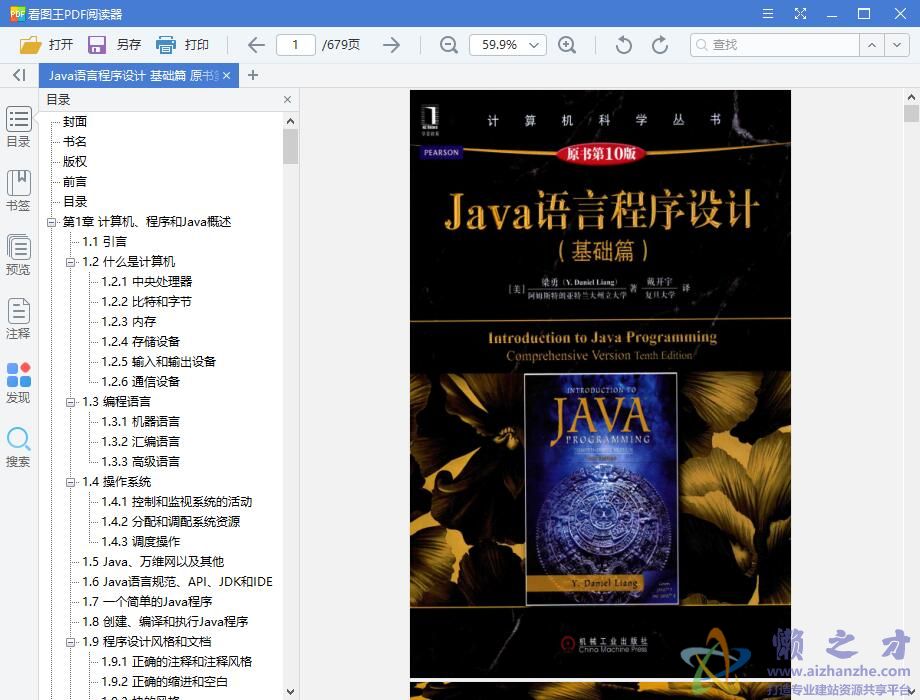The width and height of the screenshot is (920, 700).
Task: Click the magnifier icon in the 查找 box
Action: coord(702,45)
